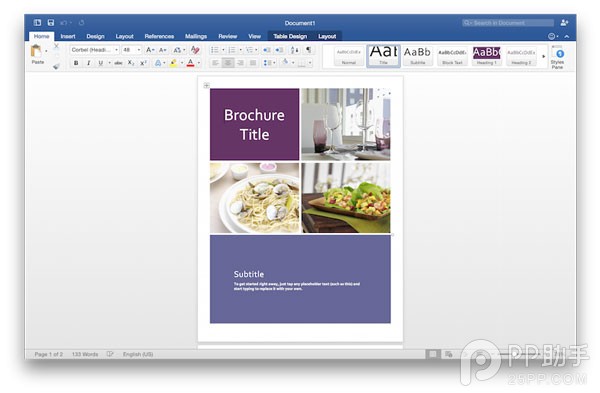
Task: Click the sidebar layout icon in title bar
Action: [x=37, y=23]
